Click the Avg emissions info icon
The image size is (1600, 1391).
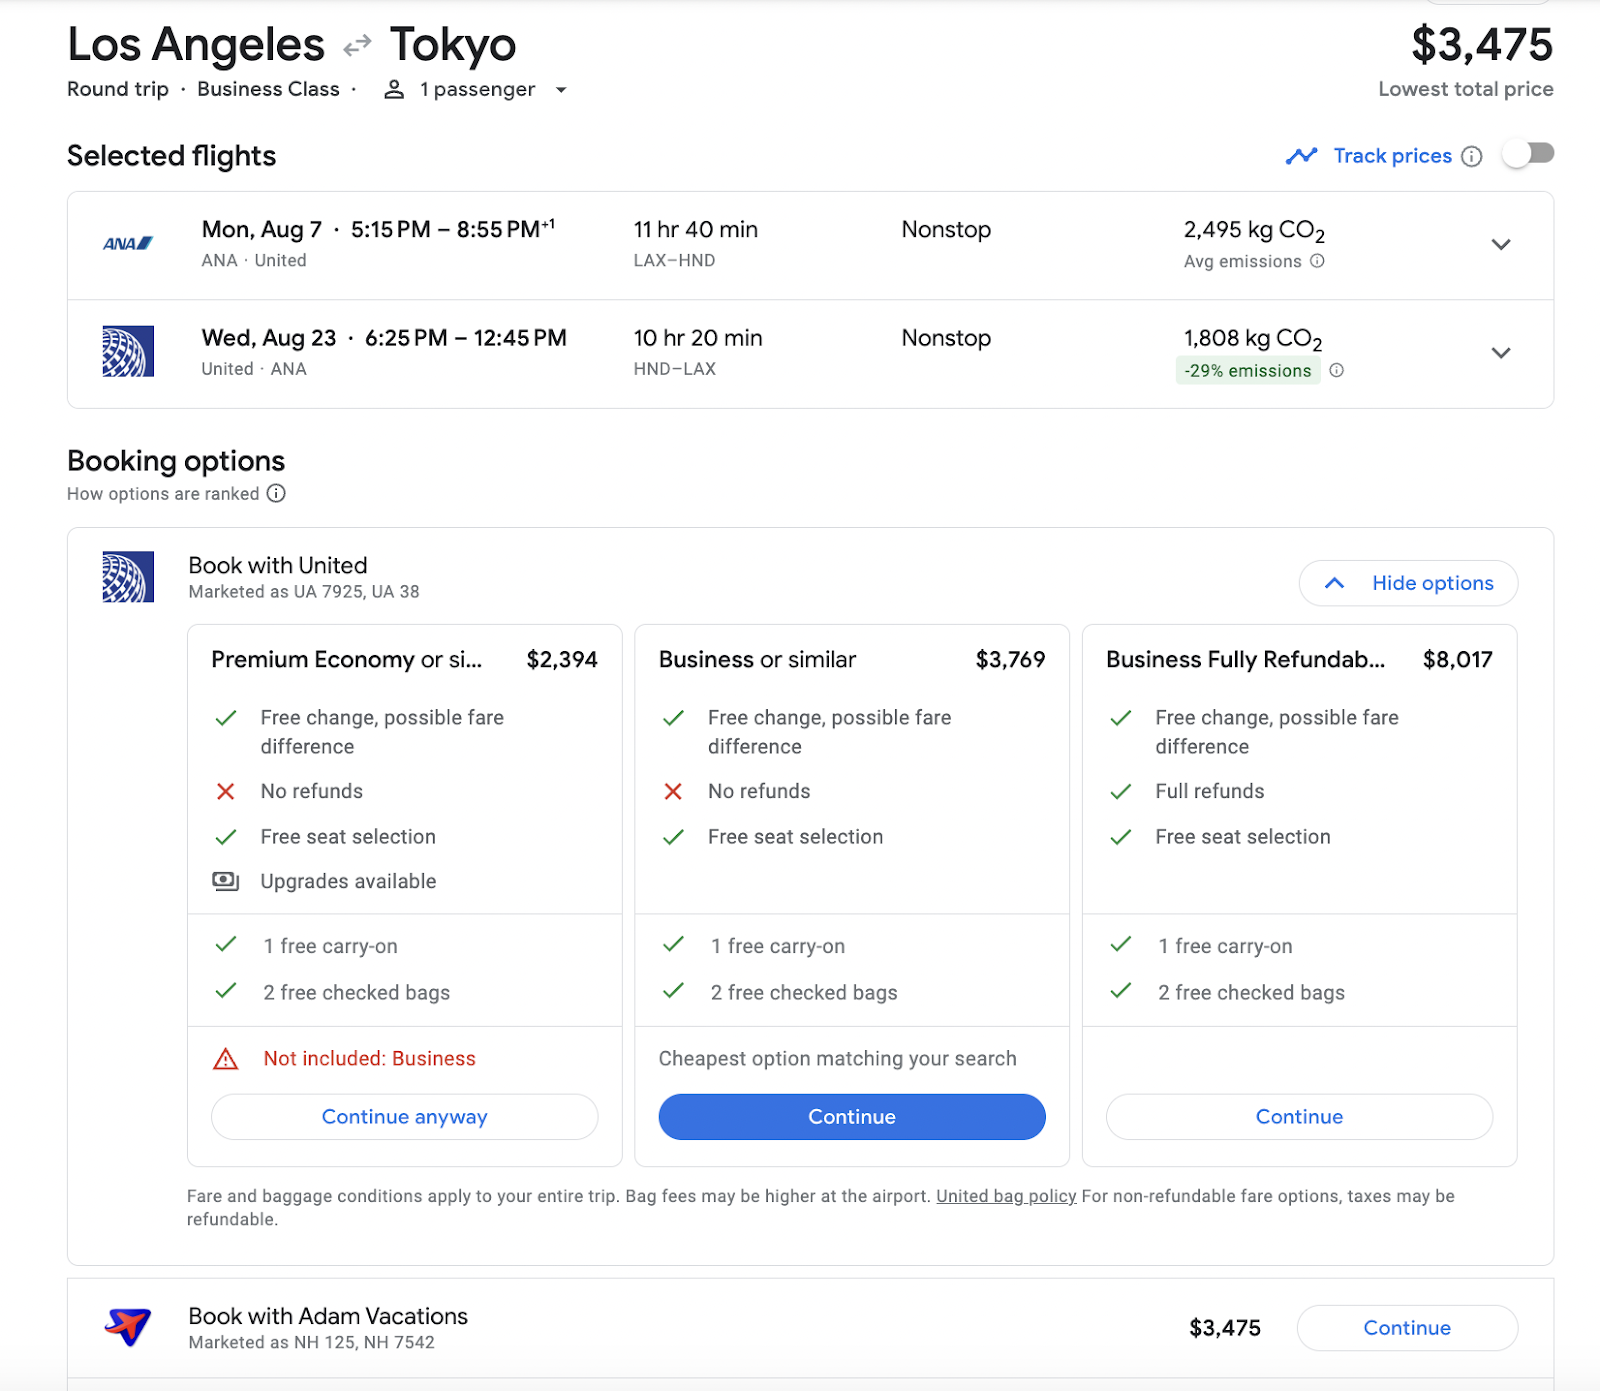pos(1317,261)
